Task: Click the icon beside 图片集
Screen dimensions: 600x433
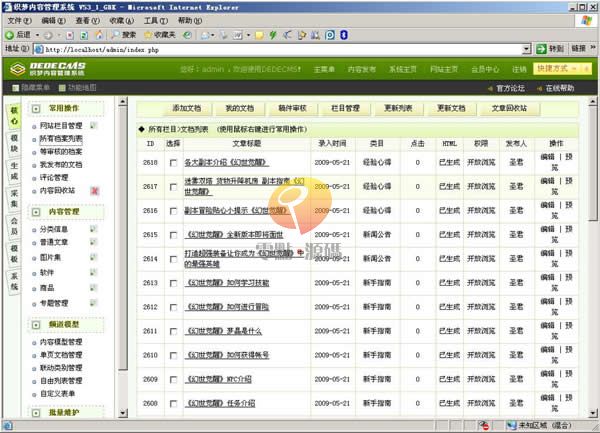Action: [94, 257]
